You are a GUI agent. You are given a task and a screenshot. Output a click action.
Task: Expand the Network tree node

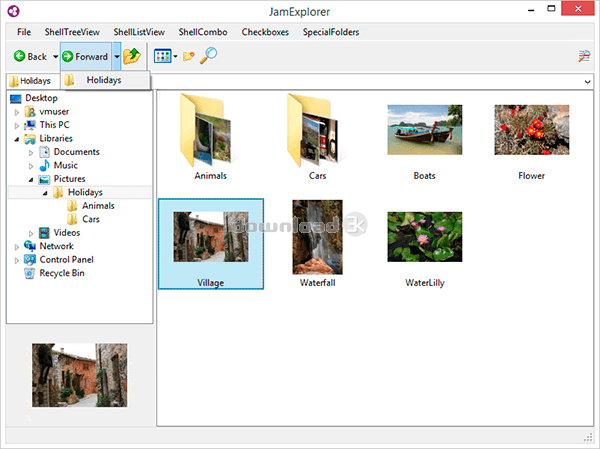click(16, 247)
